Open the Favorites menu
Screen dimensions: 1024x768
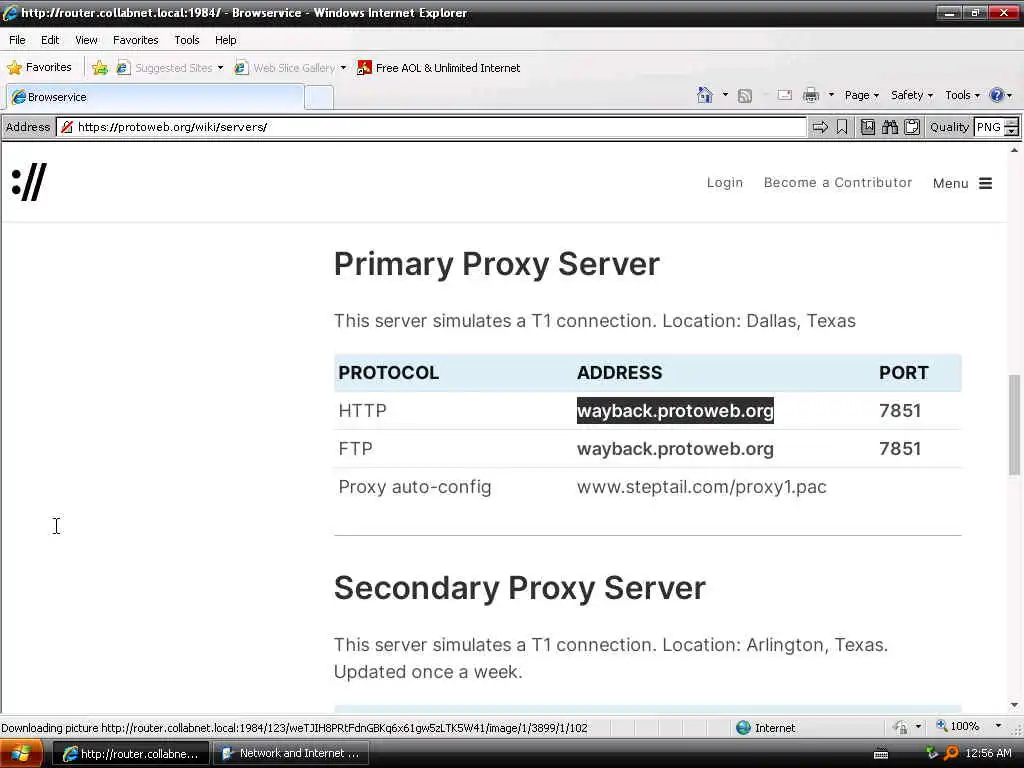pos(135,40)
